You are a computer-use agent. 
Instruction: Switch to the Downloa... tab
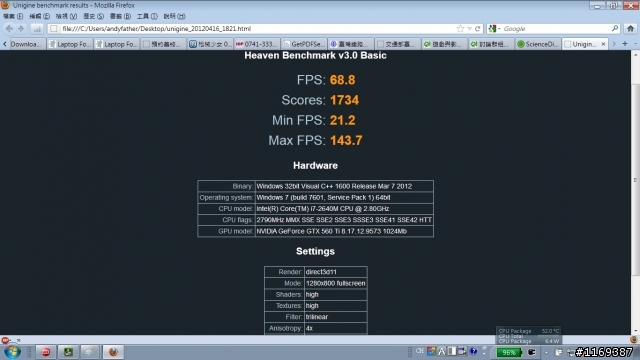pos(27,44)
